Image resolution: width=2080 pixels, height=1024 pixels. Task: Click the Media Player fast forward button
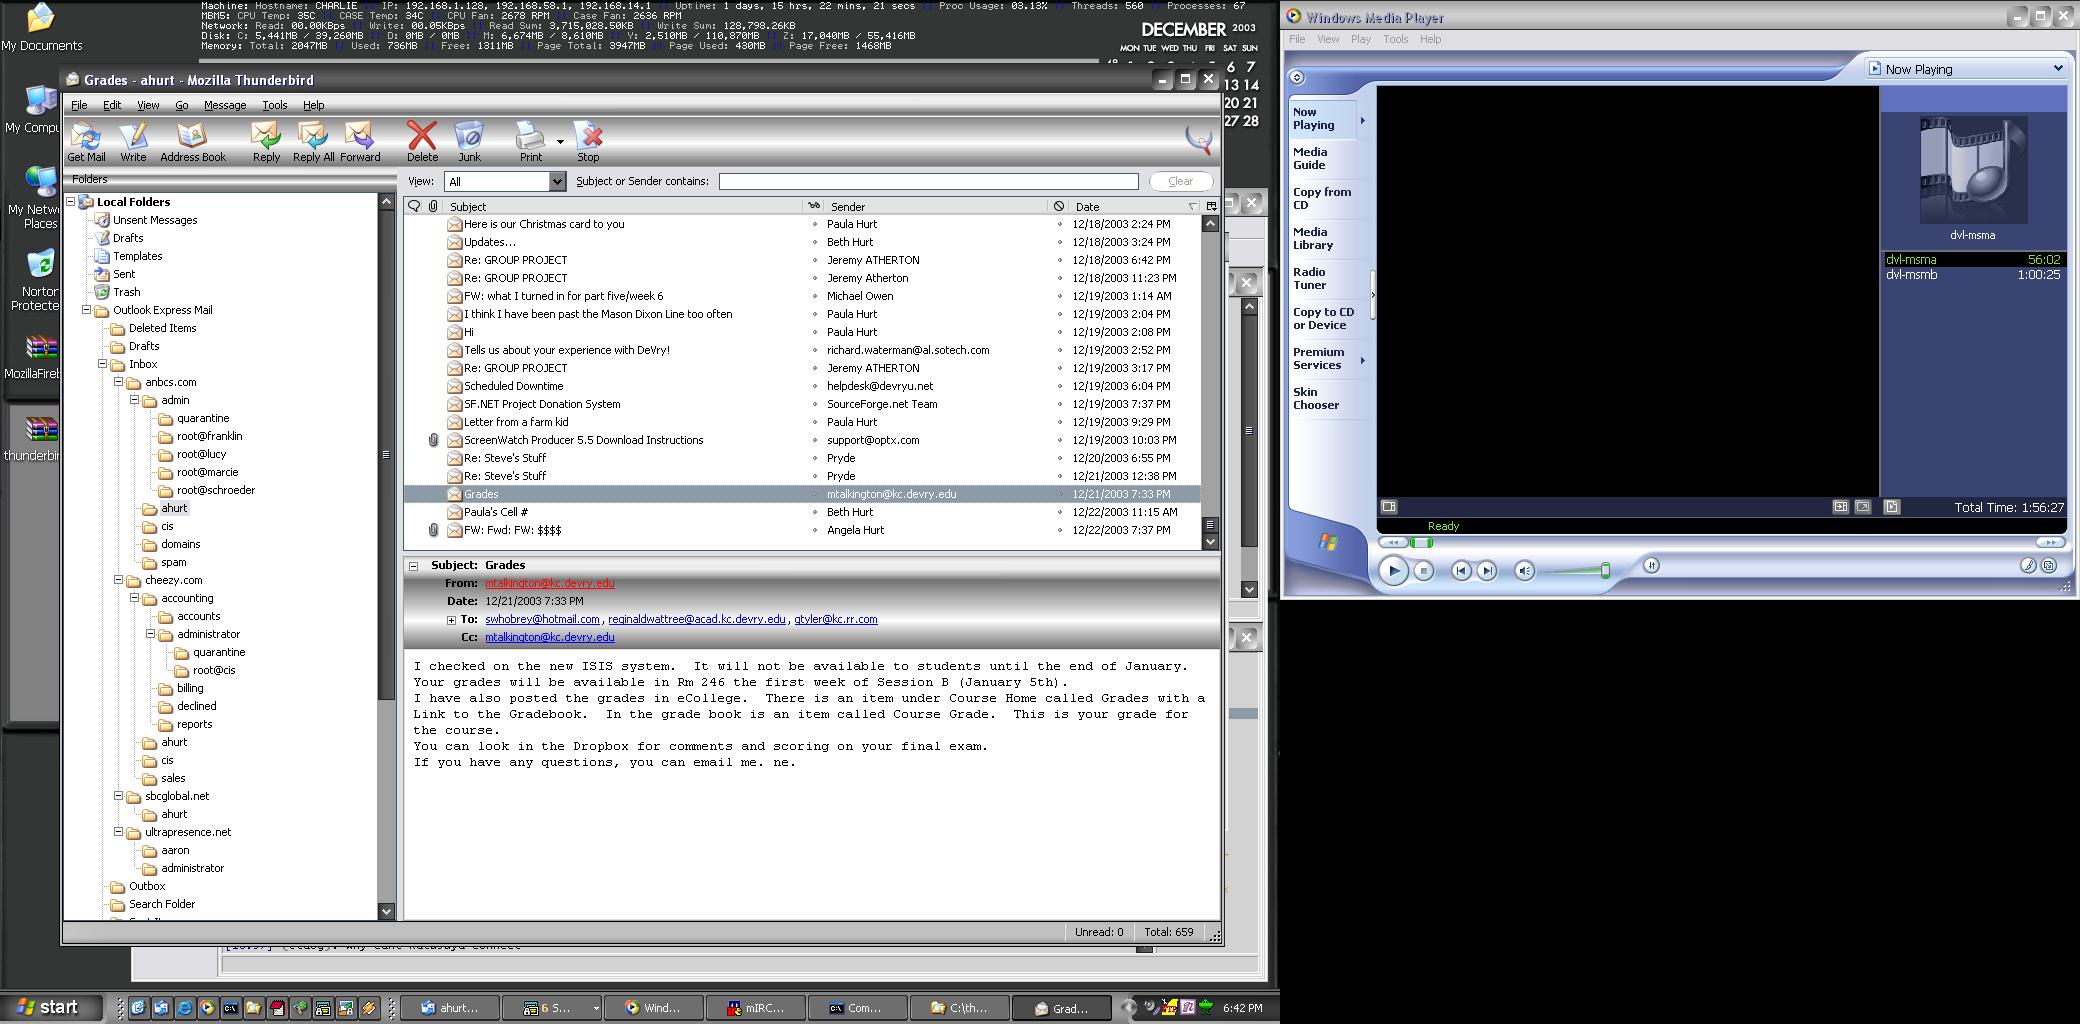point(2050,542)
